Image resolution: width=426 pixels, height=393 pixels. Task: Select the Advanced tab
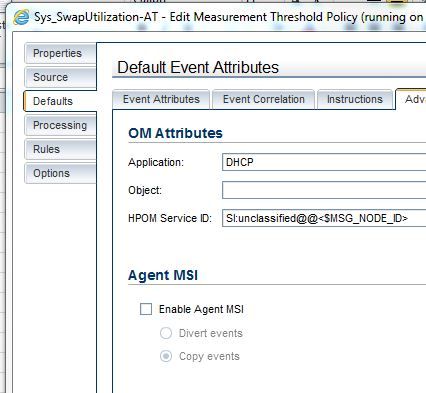coord(411,99)
